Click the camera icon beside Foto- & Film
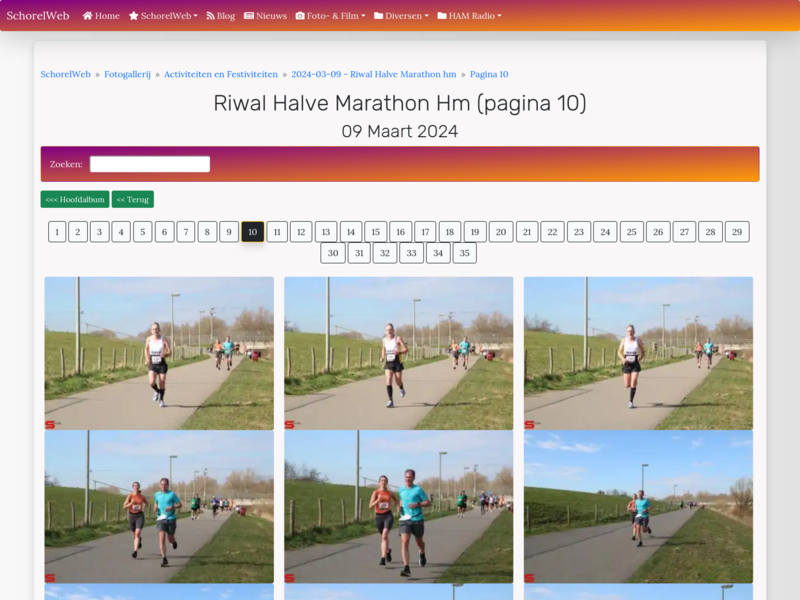Viewport: 800px width, 600px height. click(300, 16)
